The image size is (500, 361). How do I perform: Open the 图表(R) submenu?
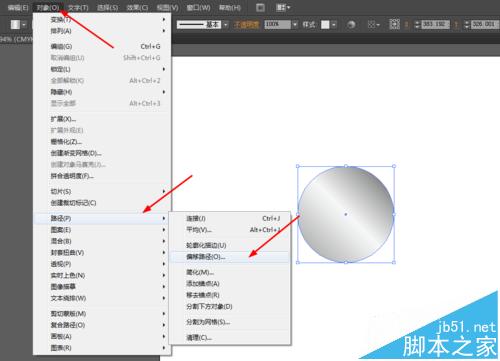click(x=102, y=348)
